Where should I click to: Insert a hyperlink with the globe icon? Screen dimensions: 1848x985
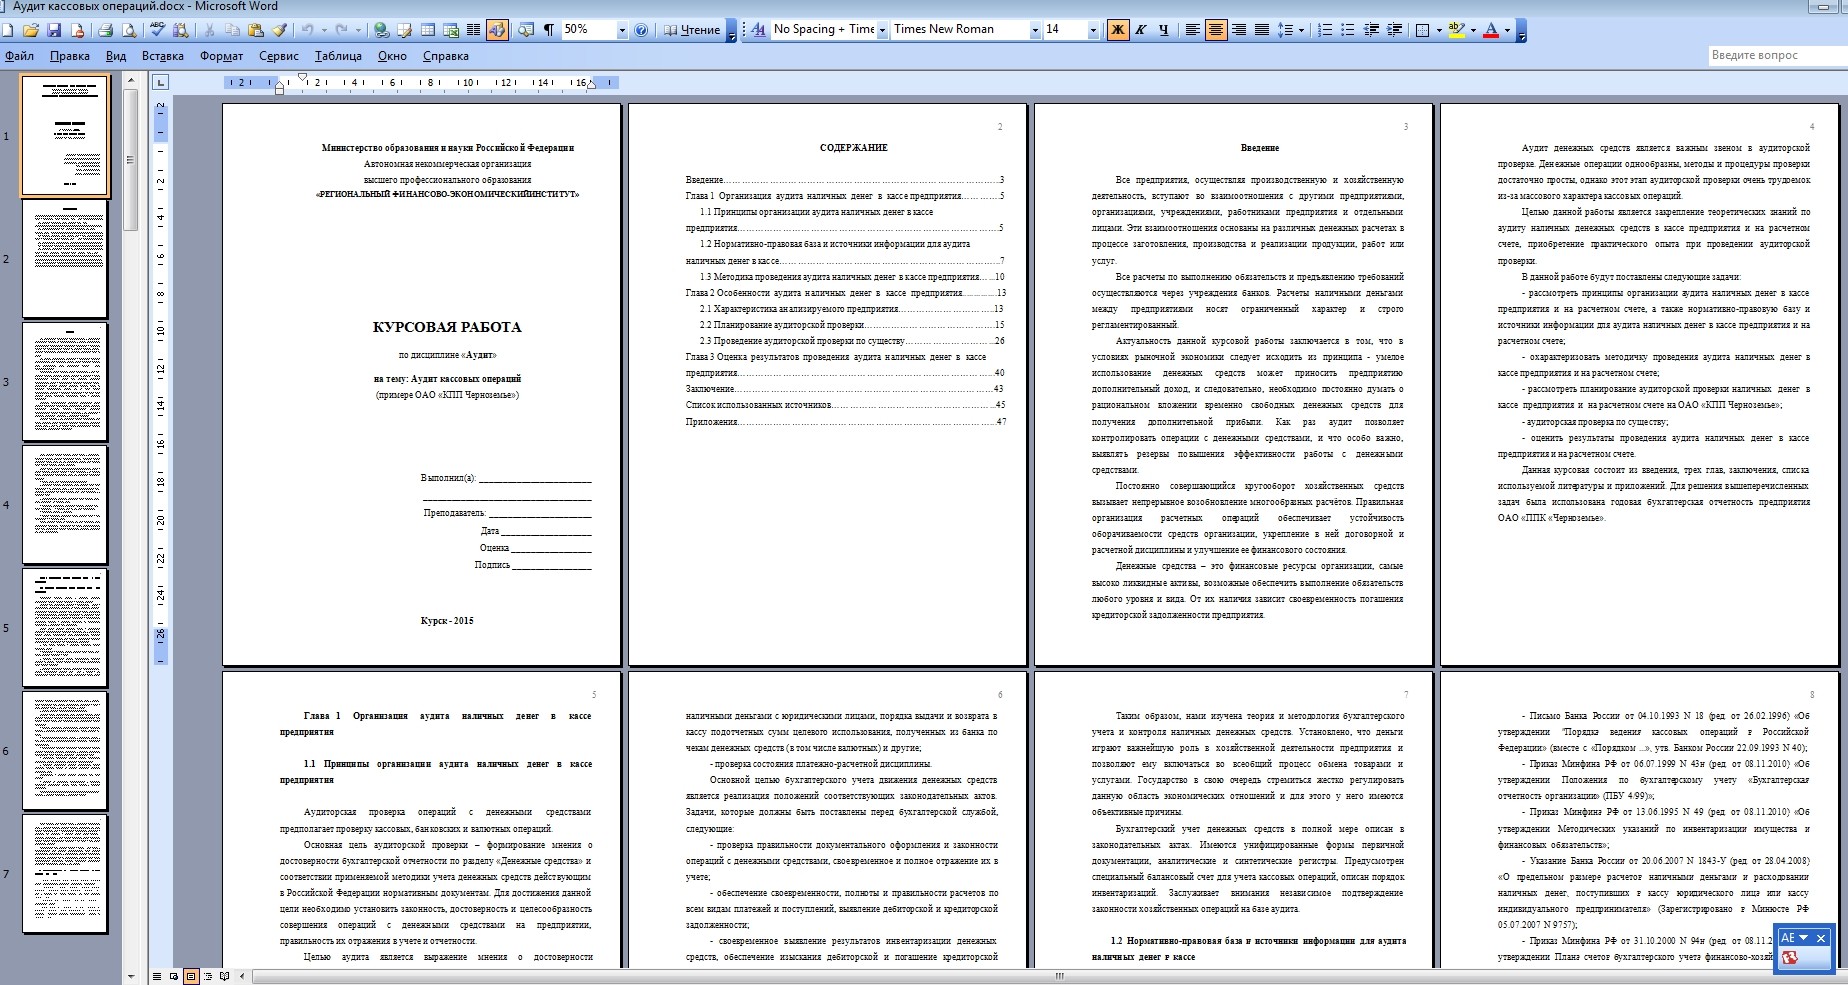pyautogui.click(x=381, y=30)
